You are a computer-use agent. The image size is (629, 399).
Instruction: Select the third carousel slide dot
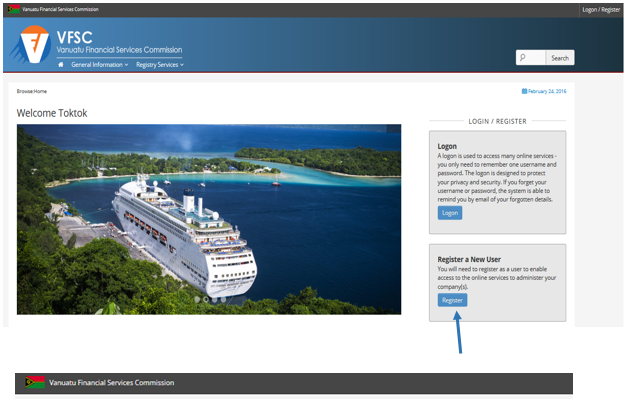pyautogui.click(x=215, y=299)
